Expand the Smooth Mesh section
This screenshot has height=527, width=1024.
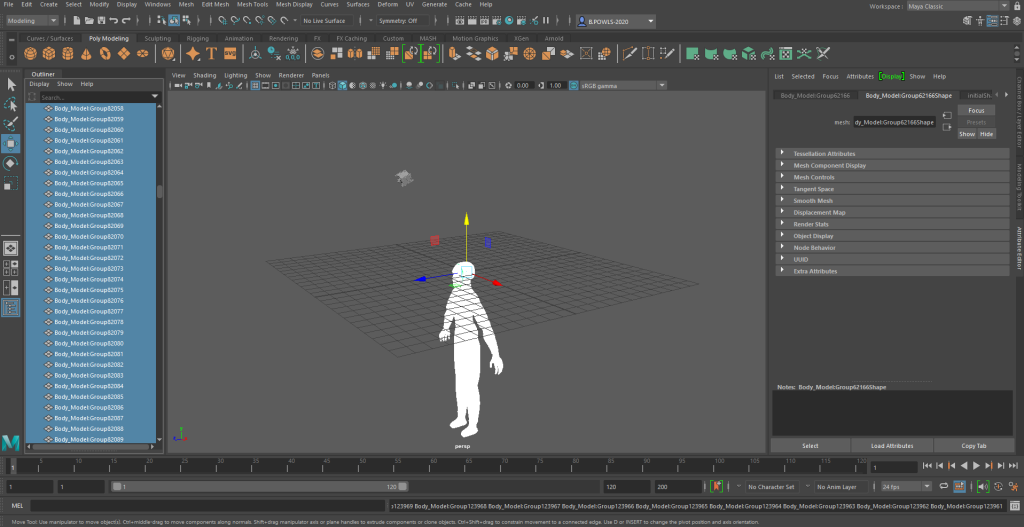(x=813, y=200)
